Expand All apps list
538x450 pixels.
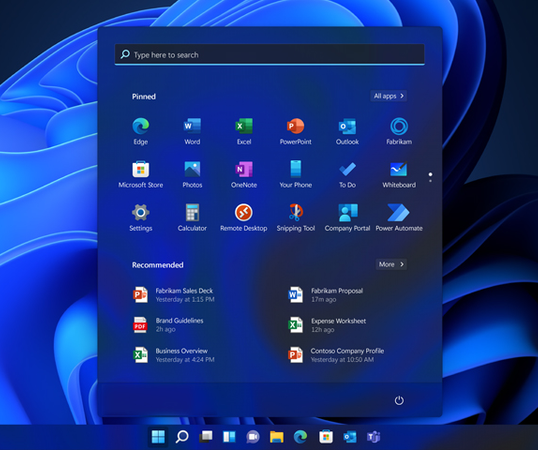click(388, 96)
